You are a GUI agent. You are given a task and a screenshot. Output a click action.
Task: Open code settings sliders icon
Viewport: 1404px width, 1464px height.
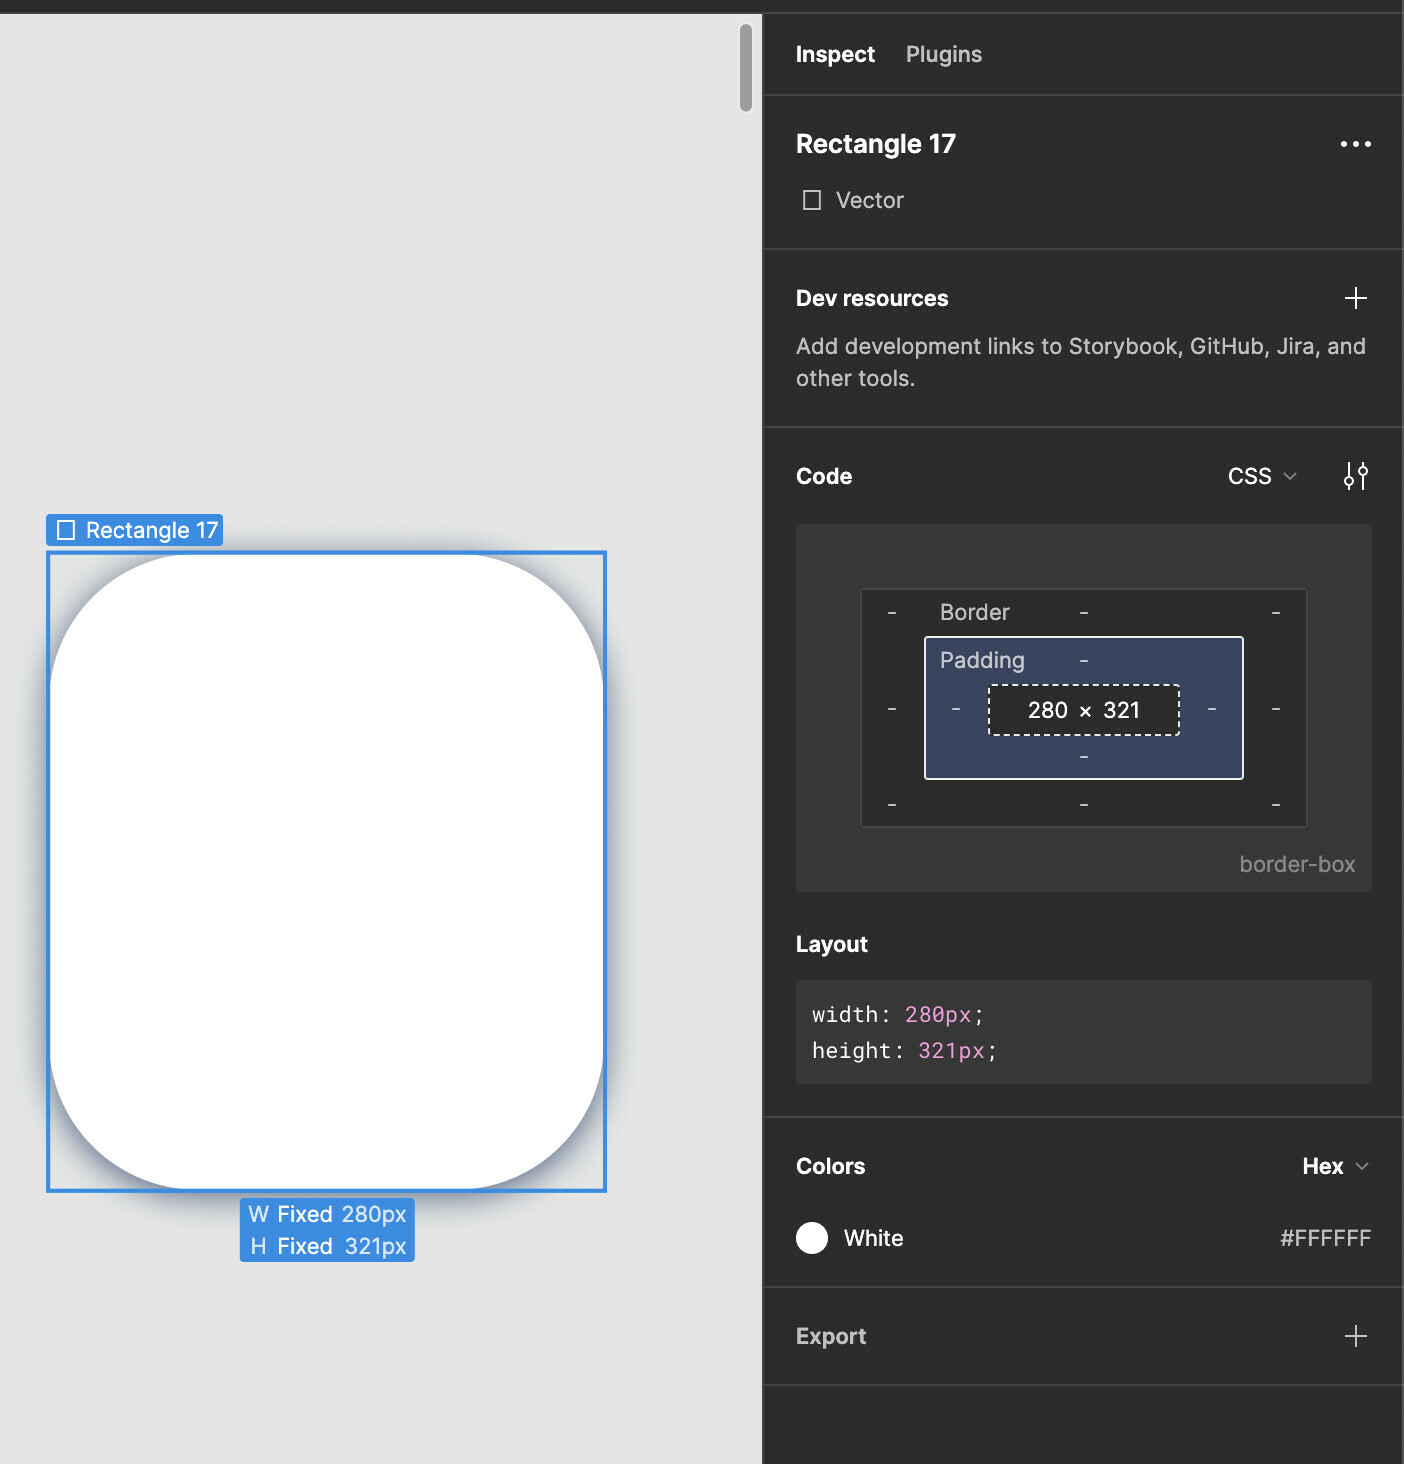1355,476
